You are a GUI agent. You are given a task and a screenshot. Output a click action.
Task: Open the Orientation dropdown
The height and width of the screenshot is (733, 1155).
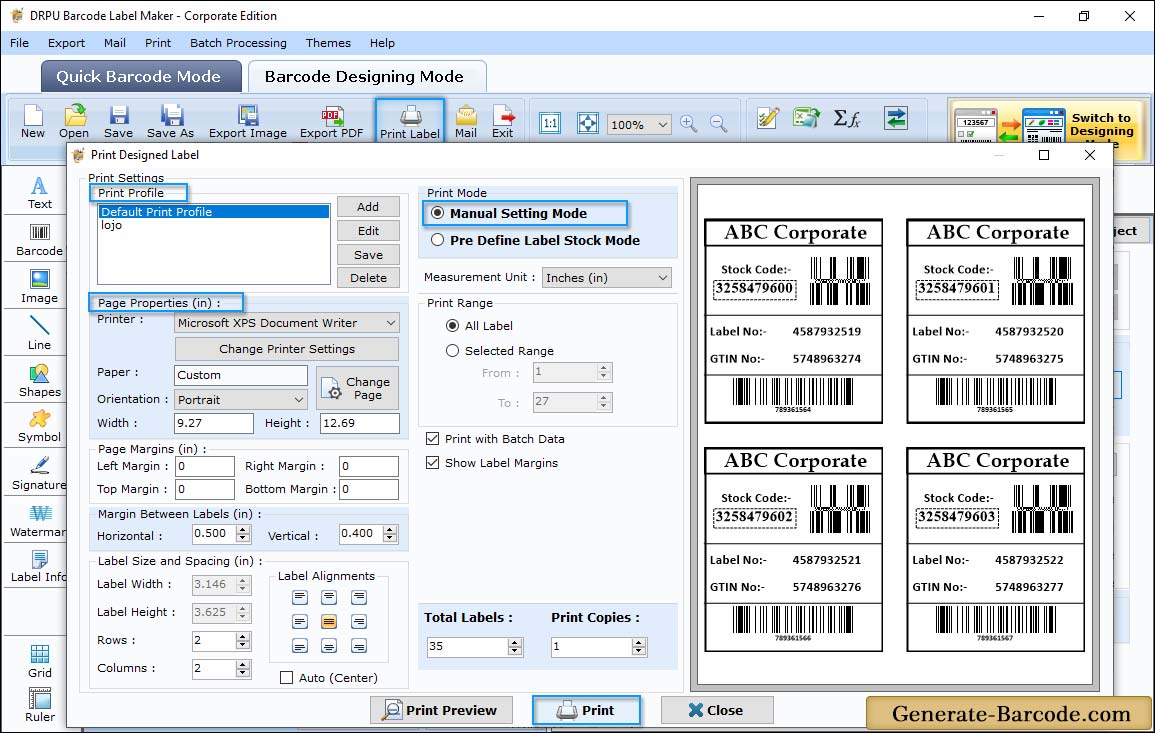[x=241, y=399]
